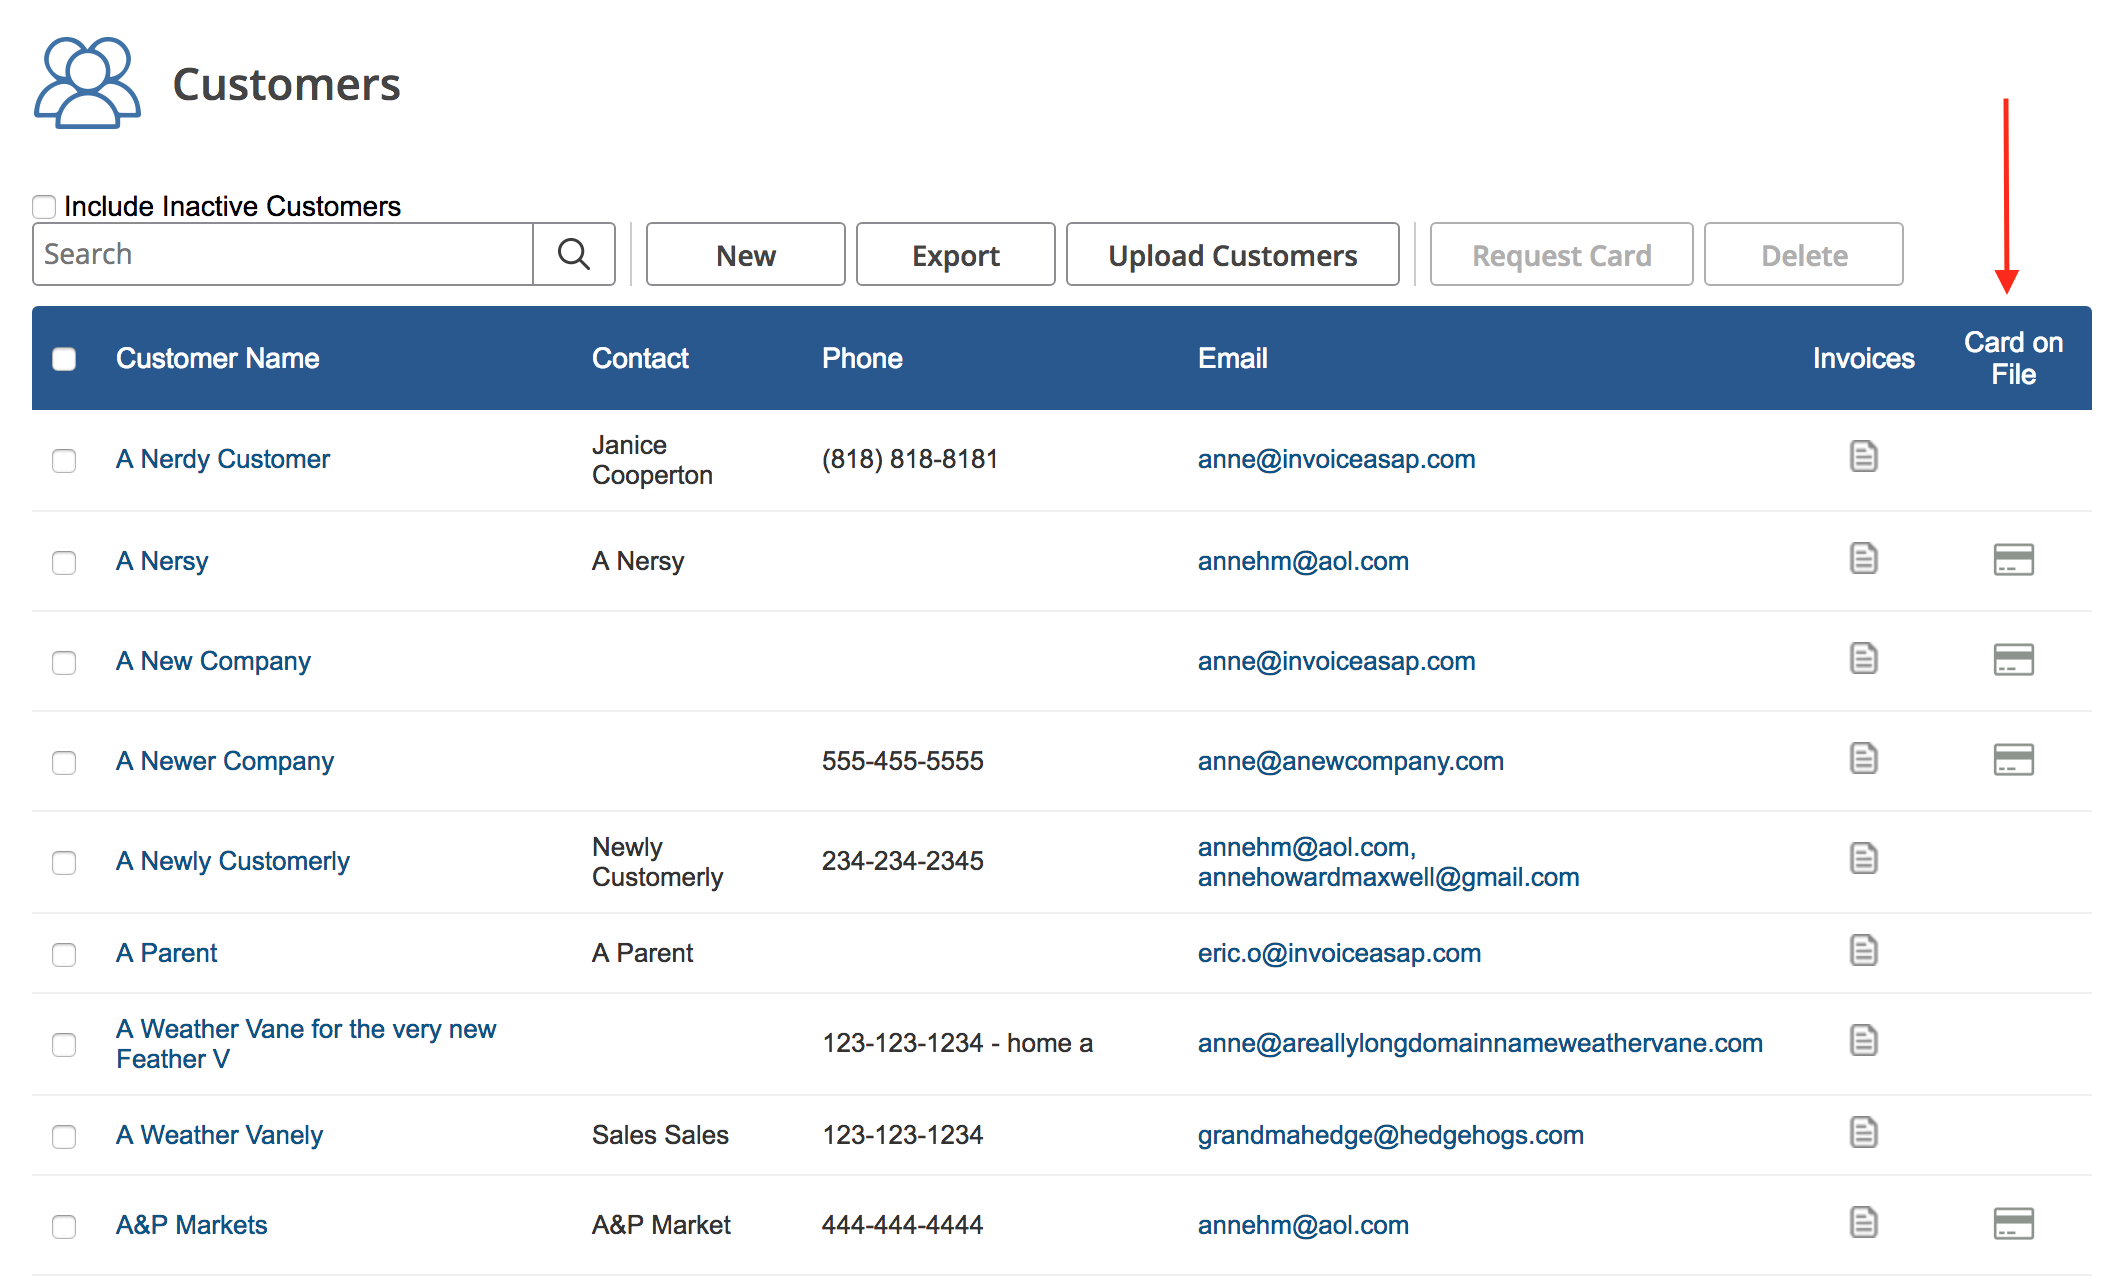
Task: Check the A Newly Customerly row
Action: tap(64, 863)
